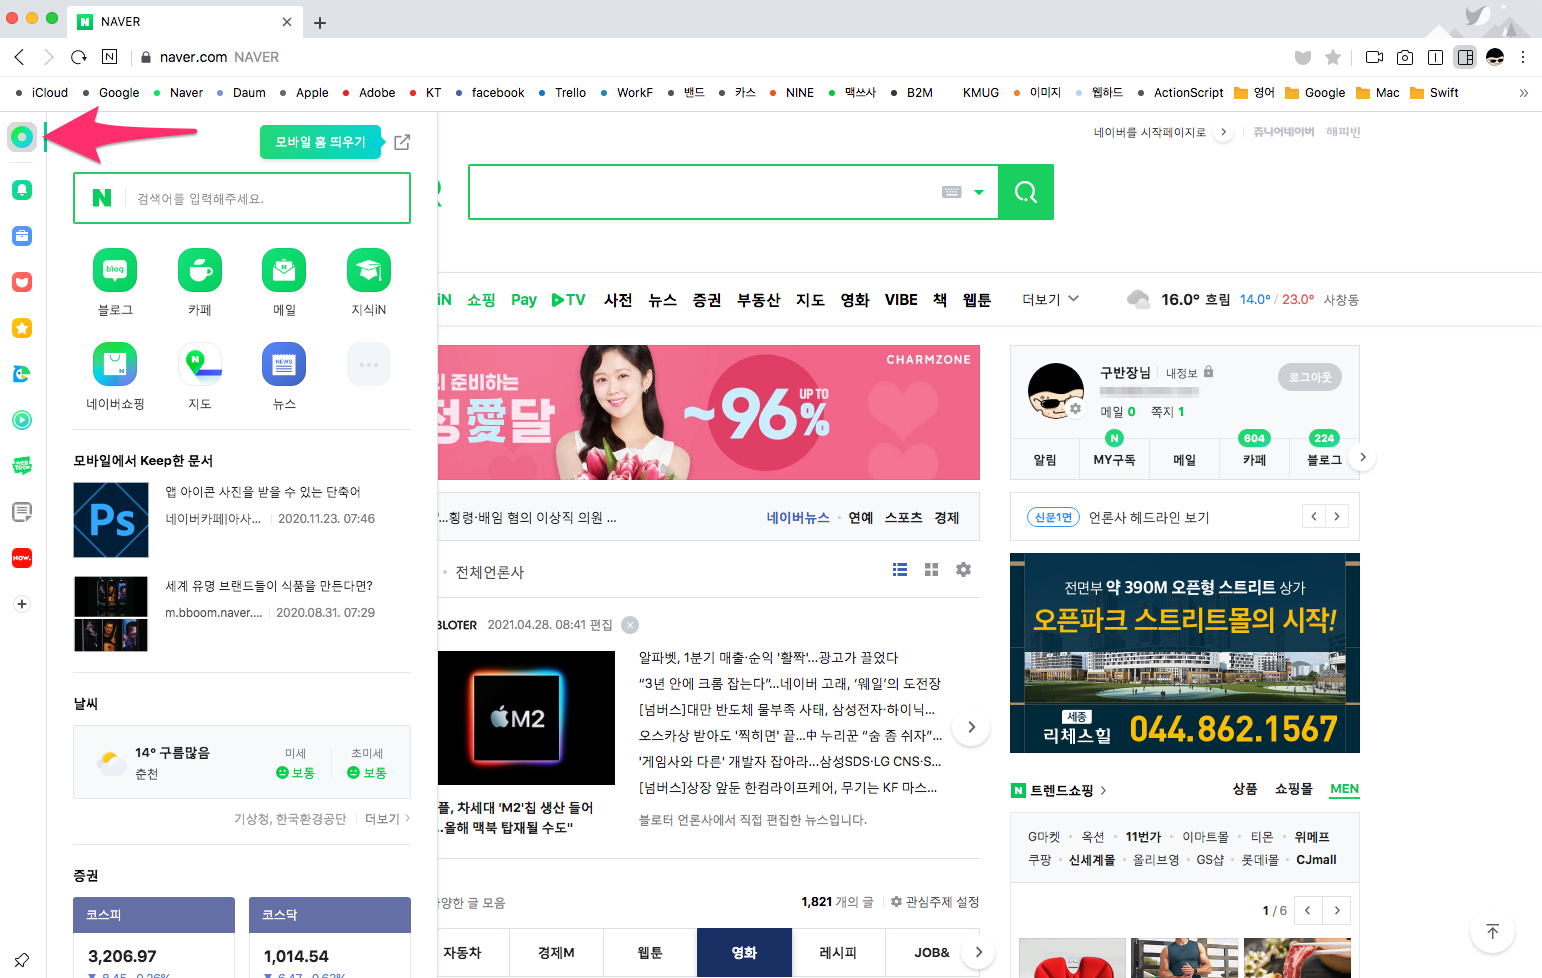Click the 로그아웃 button
Screen dimensions: 1542x978
tap(1310, 377)
